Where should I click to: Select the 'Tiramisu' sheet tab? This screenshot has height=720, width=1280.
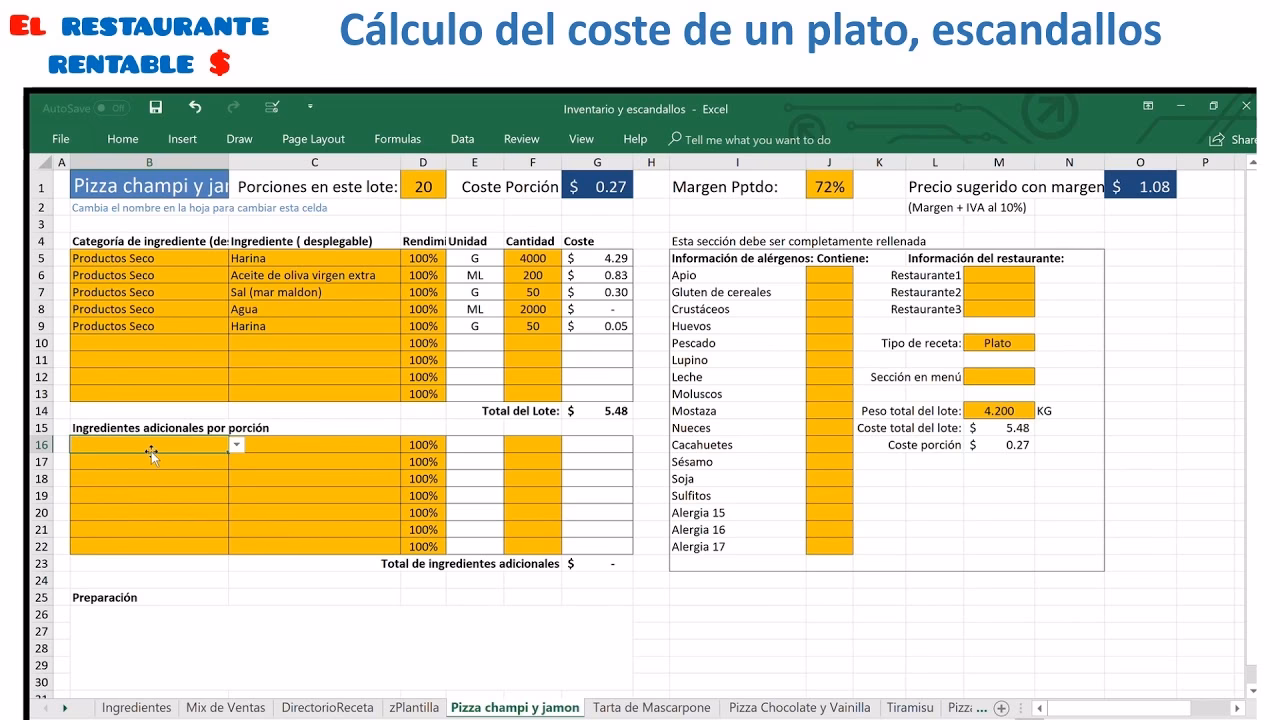pyautogui.click(x=911, y=707)
